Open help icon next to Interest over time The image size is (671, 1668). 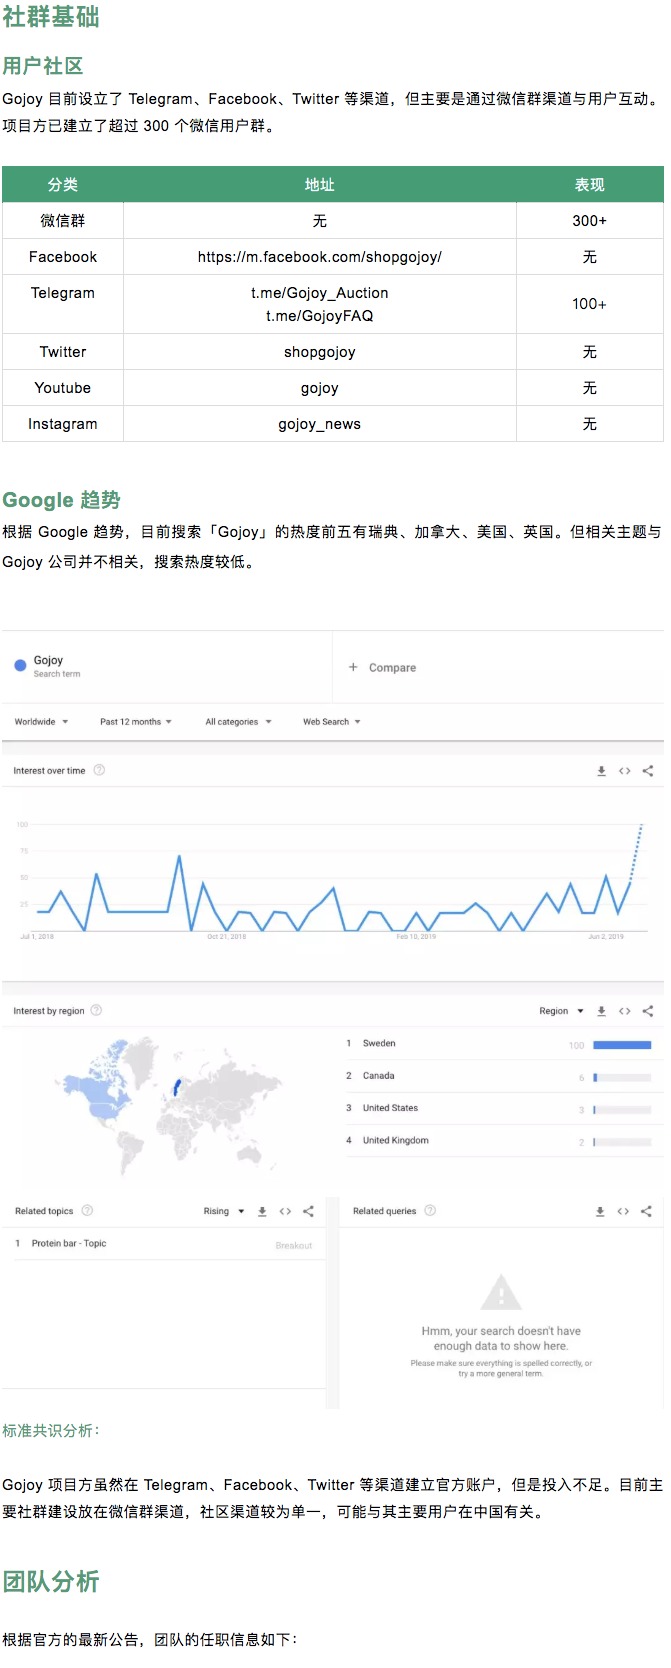click(x=99, y=770)
